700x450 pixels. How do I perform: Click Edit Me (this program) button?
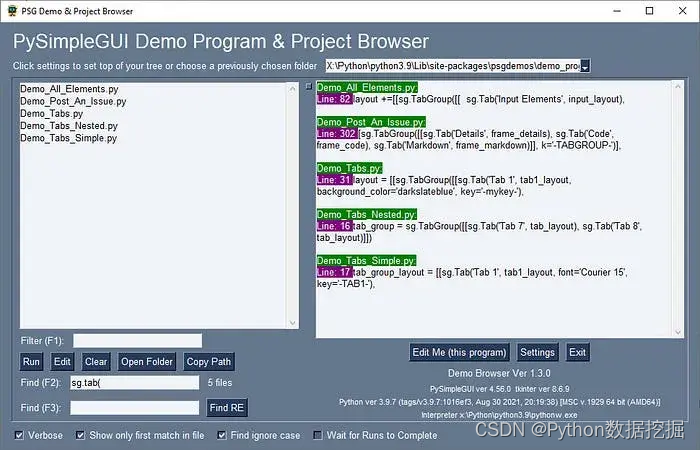[x=459, y=352]
